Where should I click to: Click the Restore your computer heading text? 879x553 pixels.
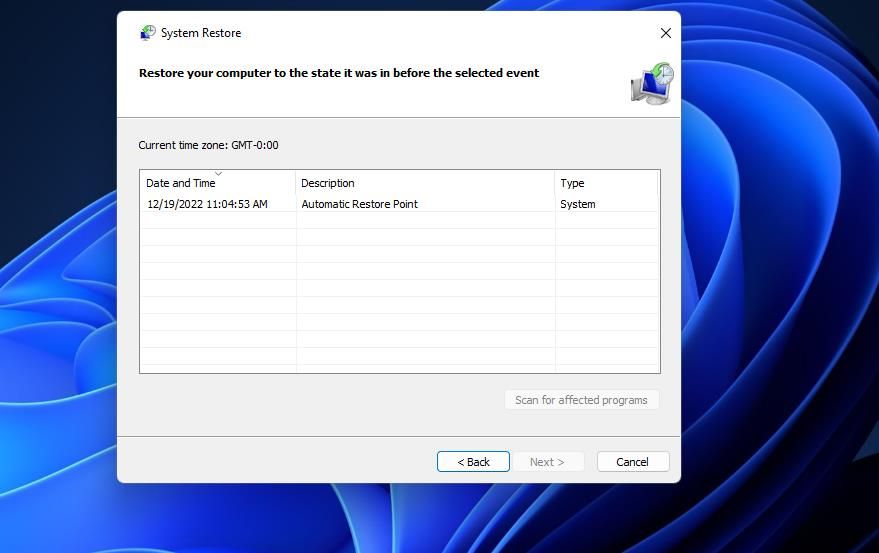[x=339, y=73]
